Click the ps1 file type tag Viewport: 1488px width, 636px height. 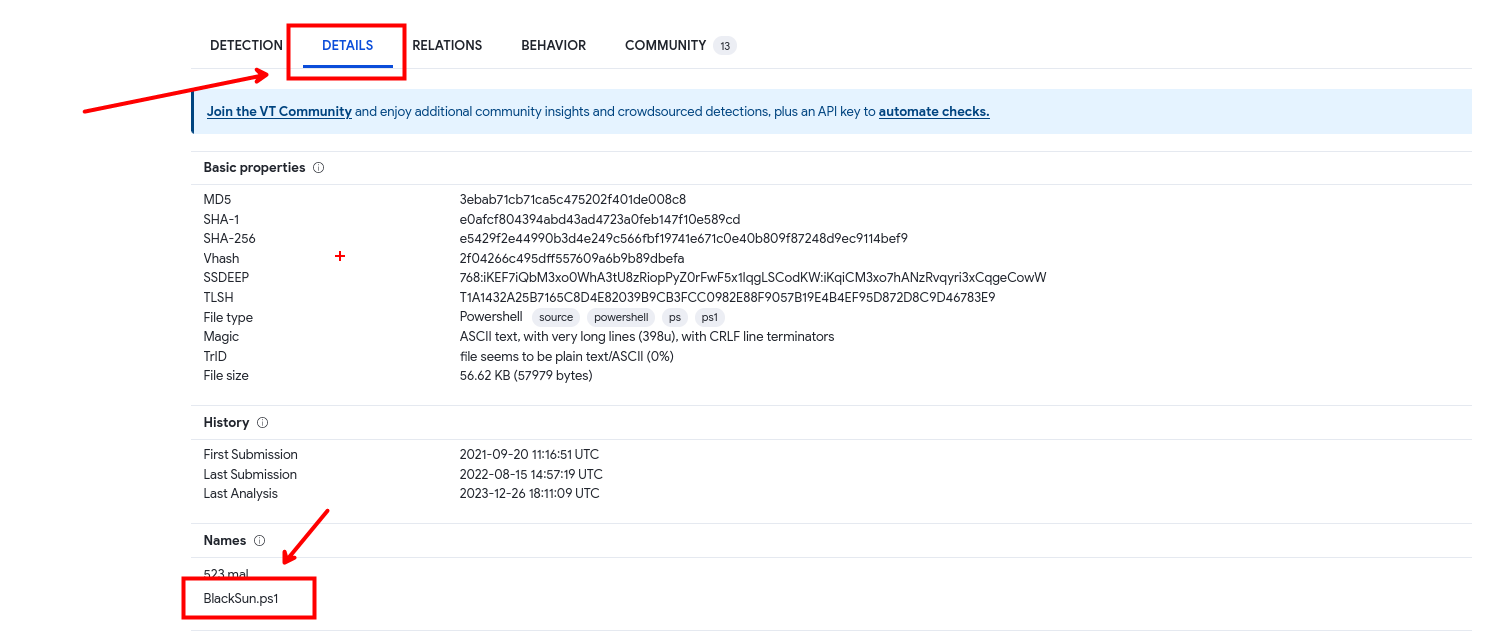point(709,318)
